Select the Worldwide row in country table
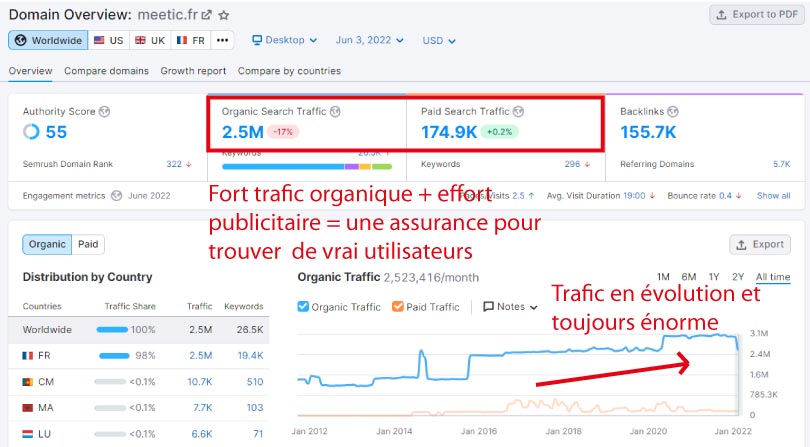Viewport: 810px width, 447px height. [x=138, y=330]
